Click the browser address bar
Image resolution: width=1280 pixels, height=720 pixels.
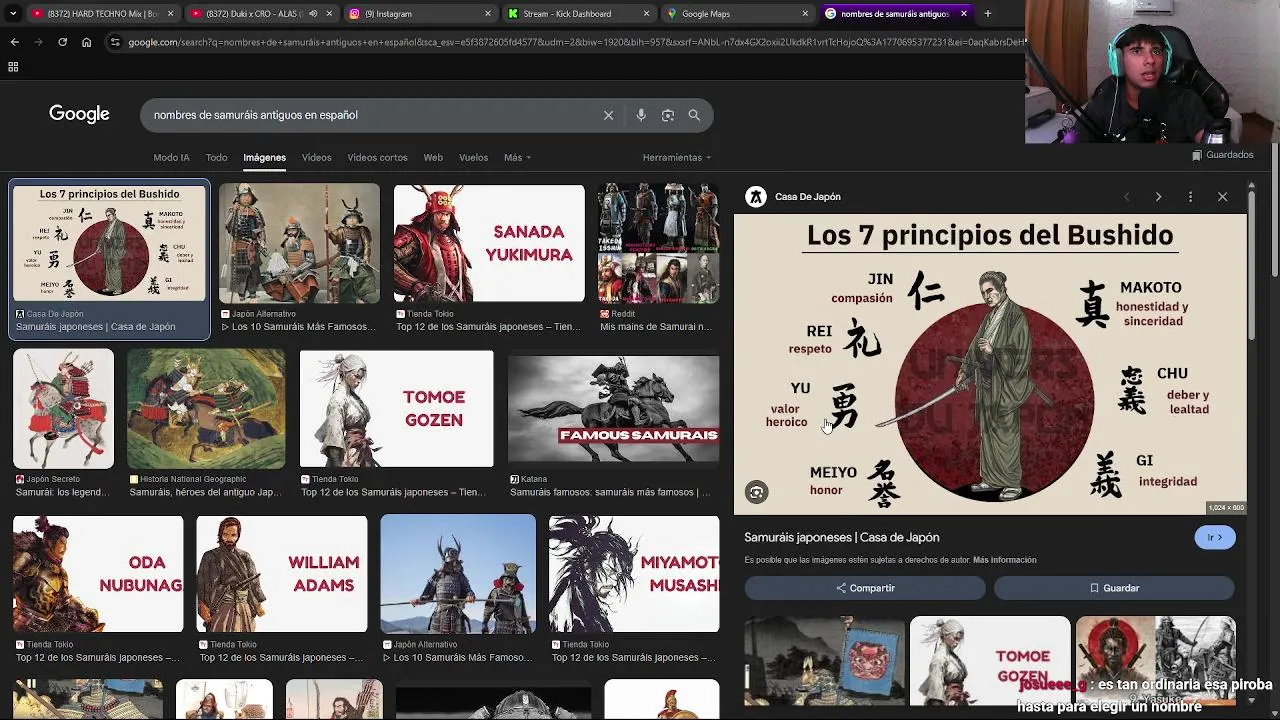(x=575, y=42)
